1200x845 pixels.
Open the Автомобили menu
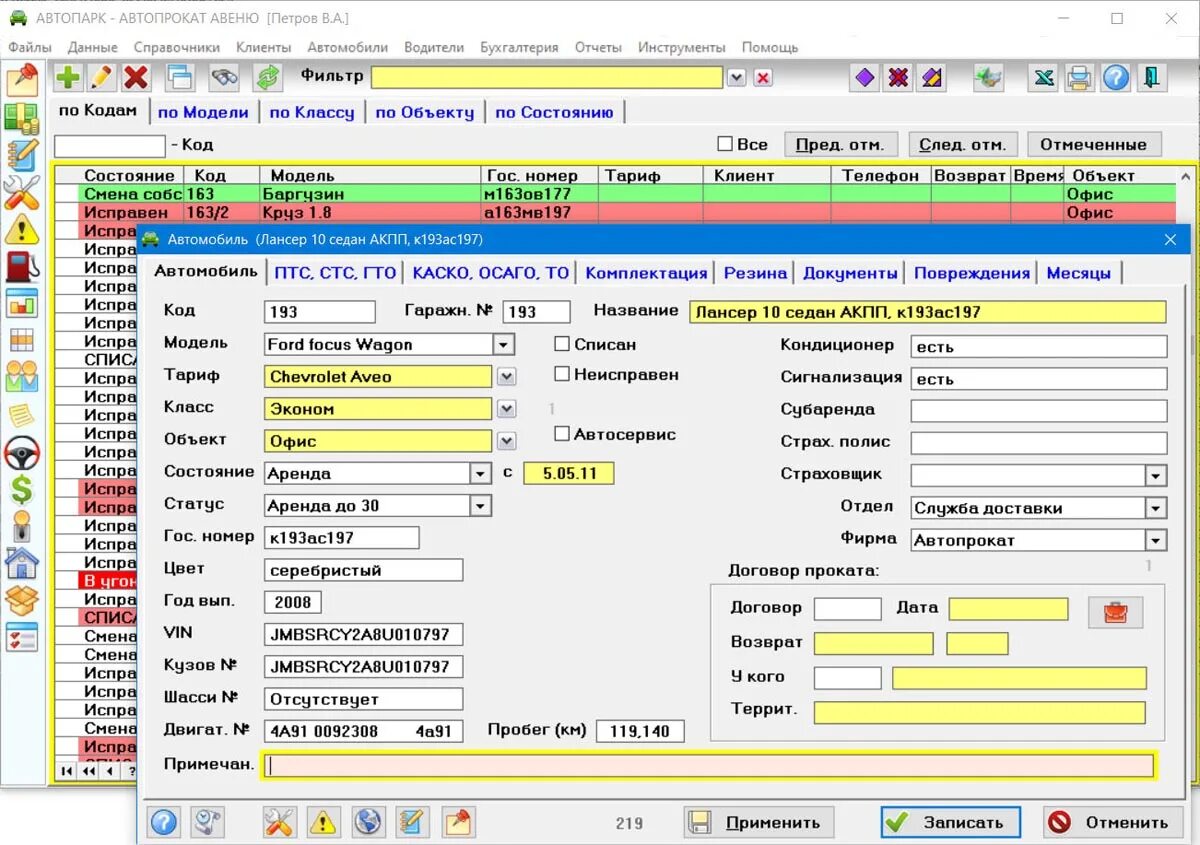pyautogui.click(x=347, y=47)
